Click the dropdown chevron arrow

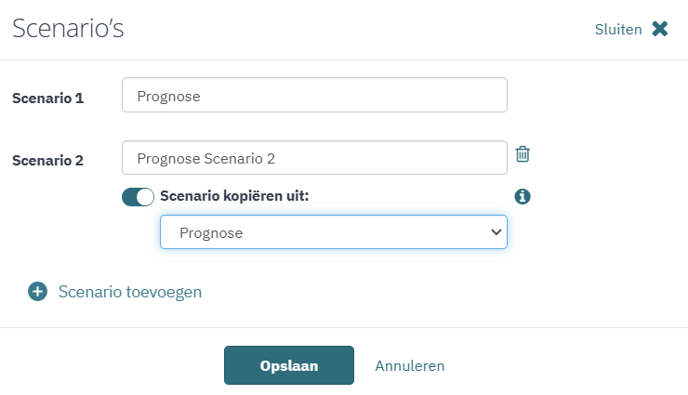496,232
